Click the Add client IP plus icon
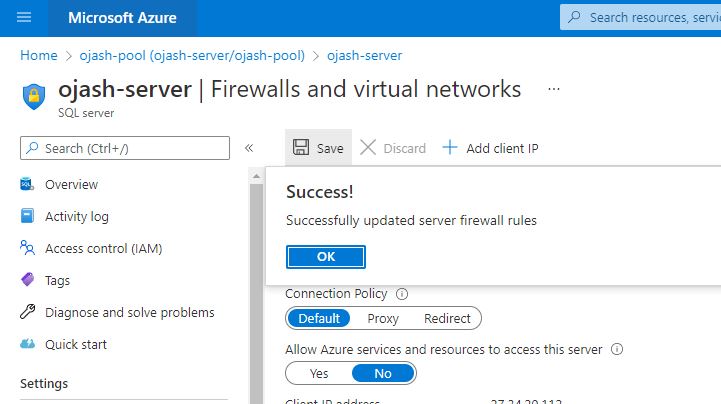 tap(450, 148)
